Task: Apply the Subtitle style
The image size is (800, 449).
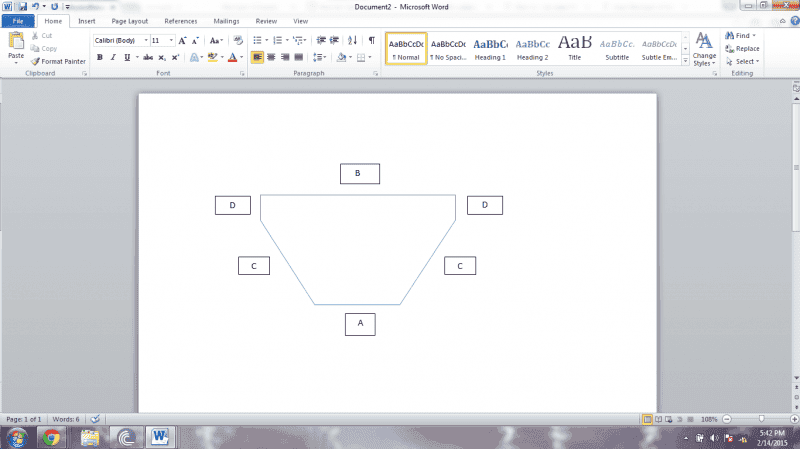Action: (617, 48)
